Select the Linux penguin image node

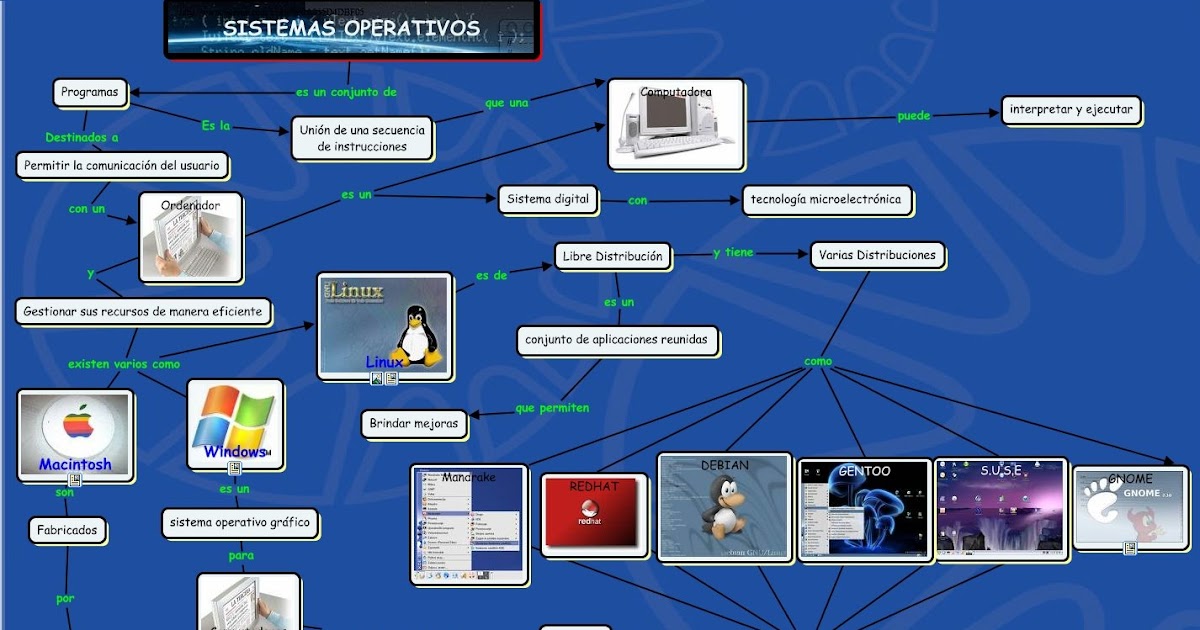coord(384,325)
